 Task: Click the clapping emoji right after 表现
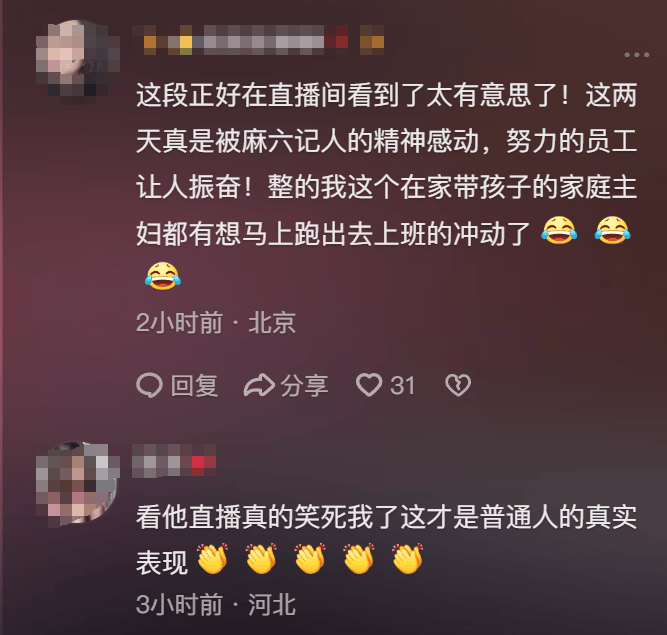pyautogui.click(x=213, y=558)
